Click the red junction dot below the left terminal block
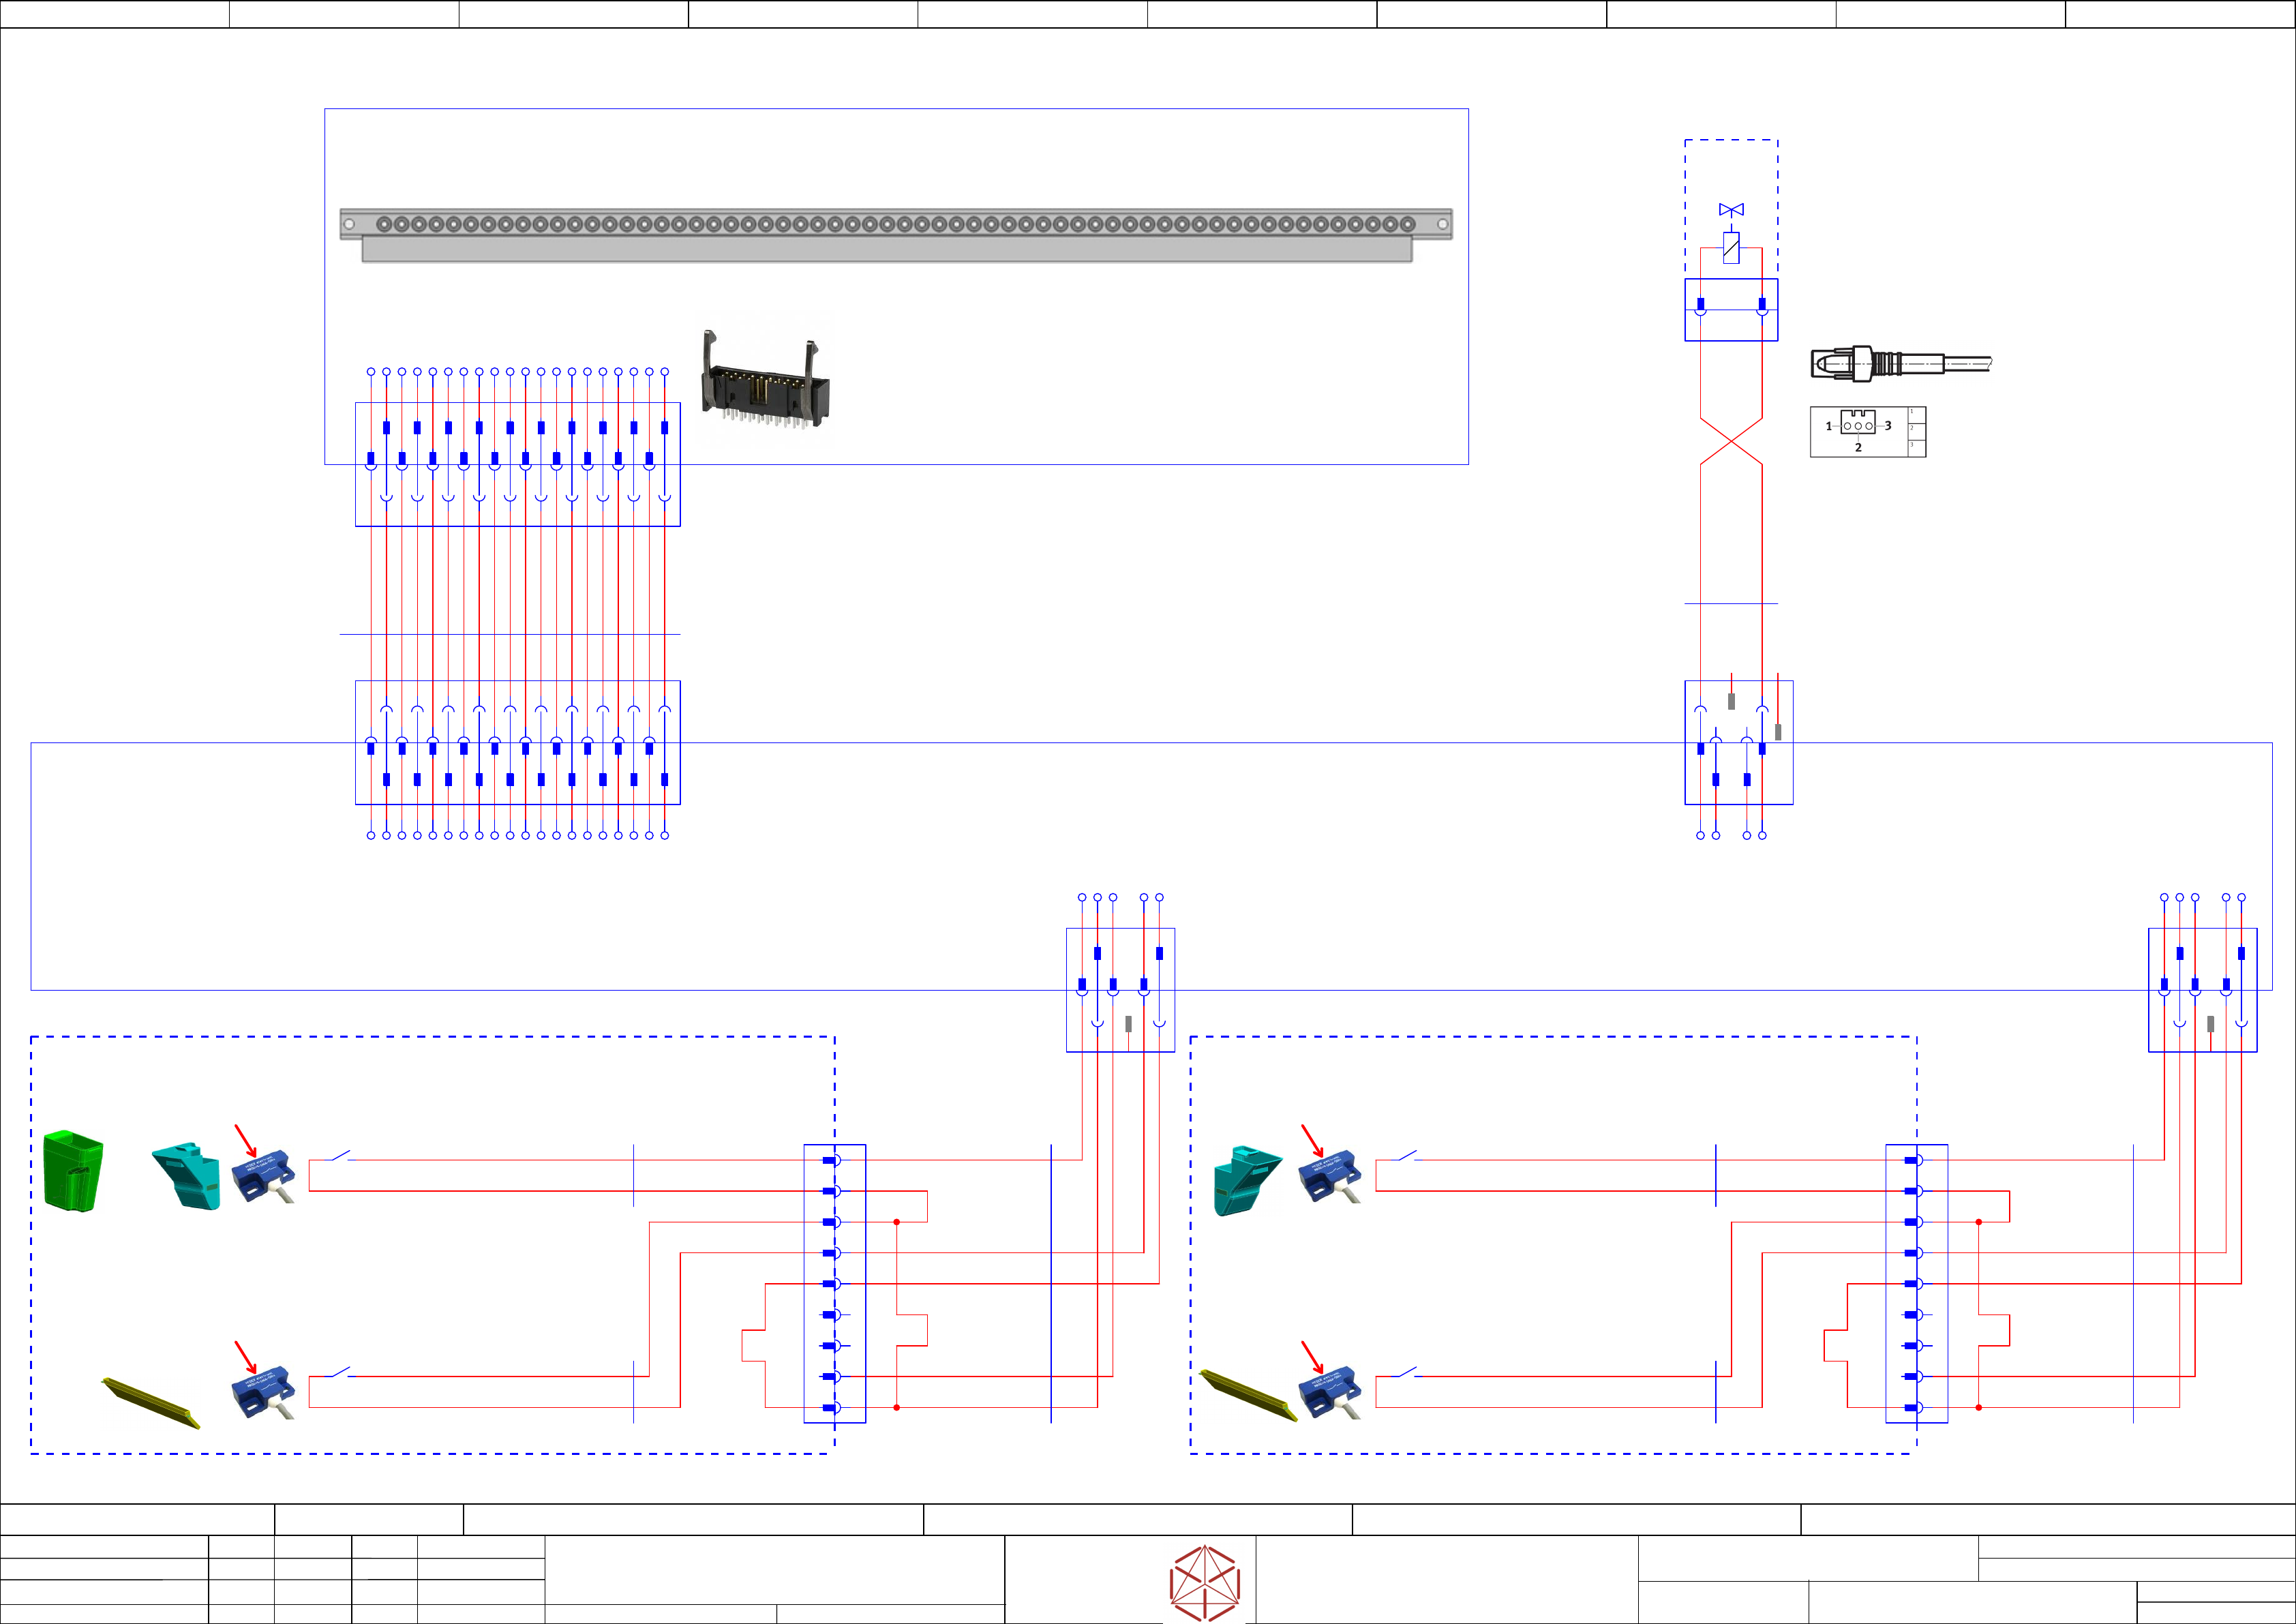The image size is (2296, 1624). (896, 1408)
